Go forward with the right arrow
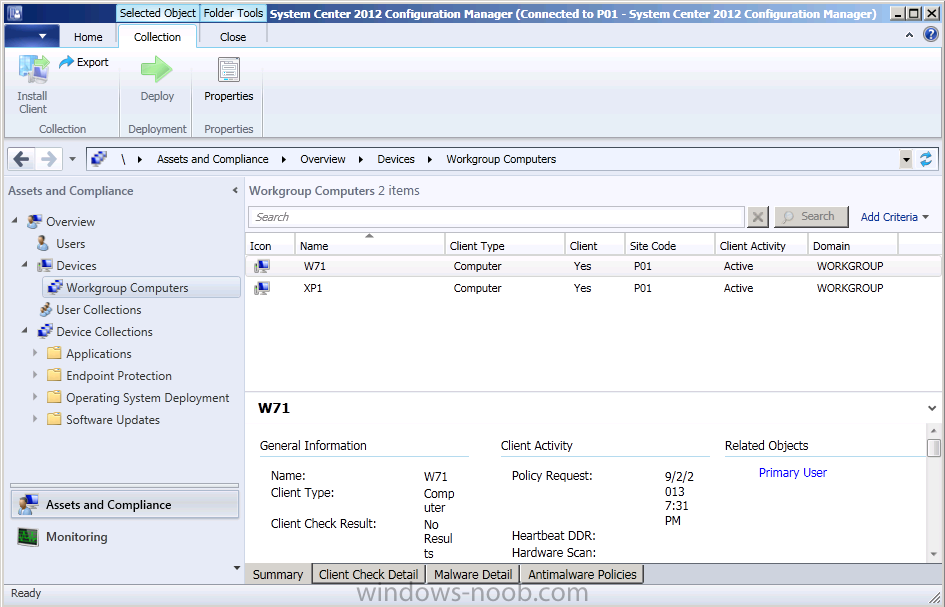This screenshot has width=945, height=607. pos(48,159)
